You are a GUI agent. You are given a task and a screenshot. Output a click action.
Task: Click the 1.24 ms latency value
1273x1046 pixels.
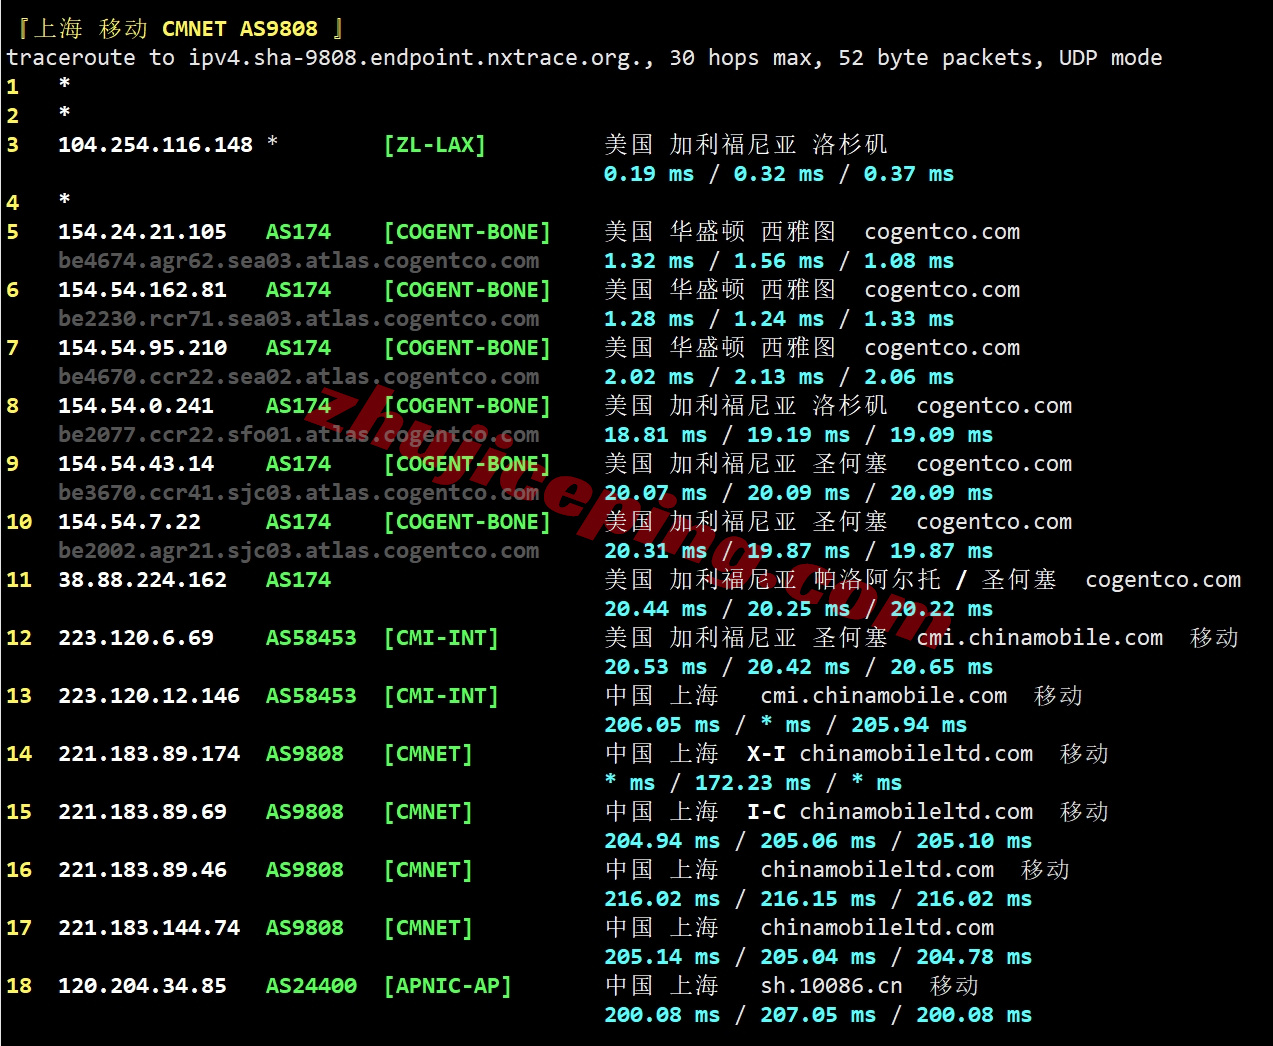(x=779, y=319)
